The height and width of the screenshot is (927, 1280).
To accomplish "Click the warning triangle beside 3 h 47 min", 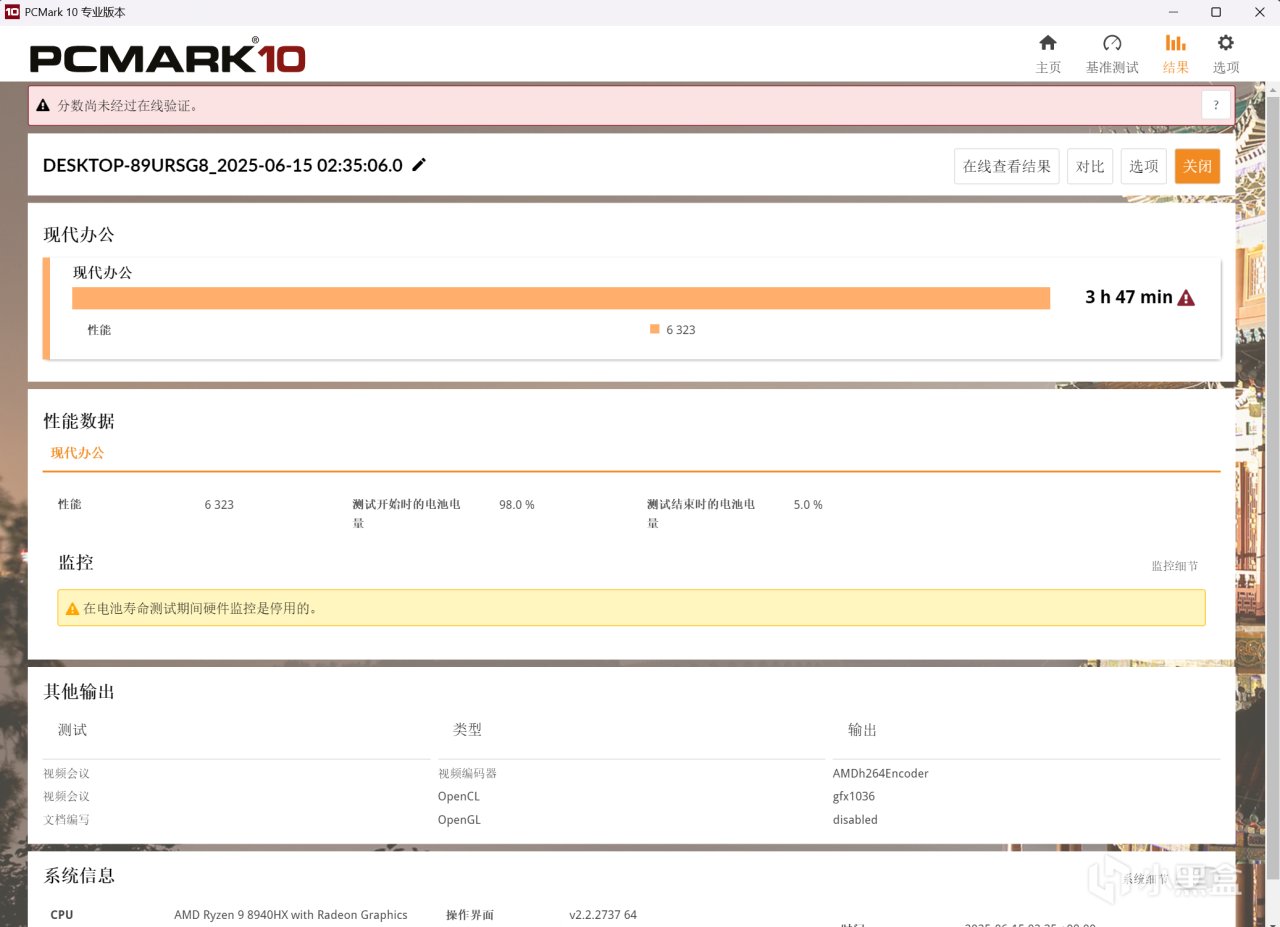I will point(1186,297).
